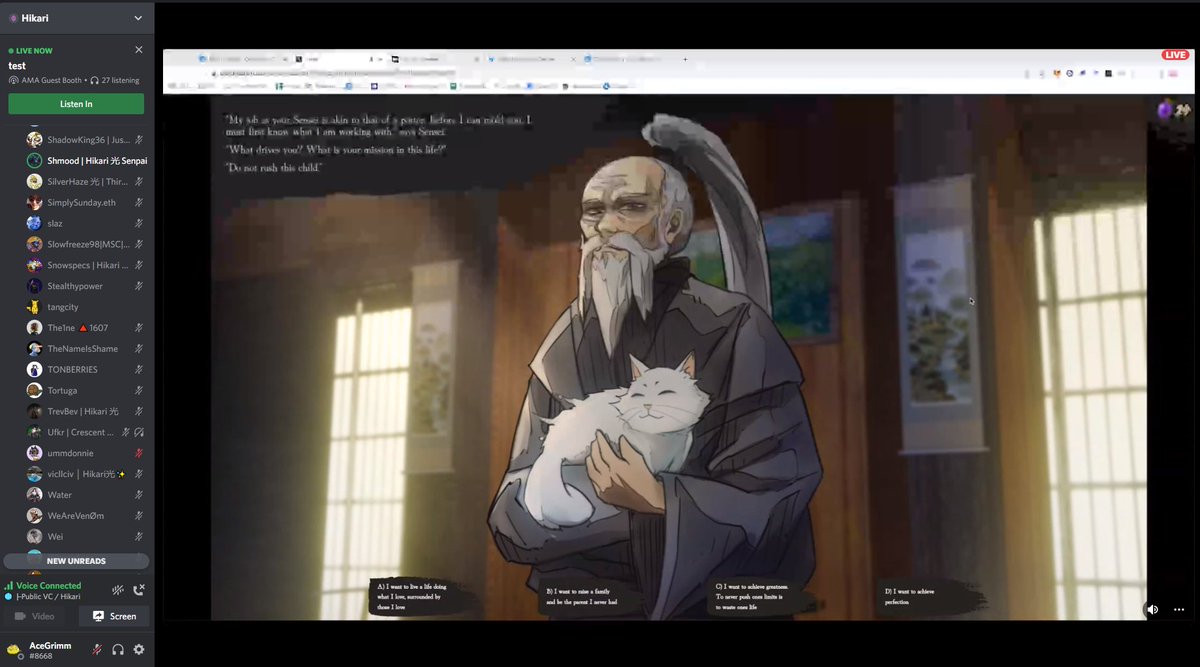Click the Screen share button

click(115, 616)
